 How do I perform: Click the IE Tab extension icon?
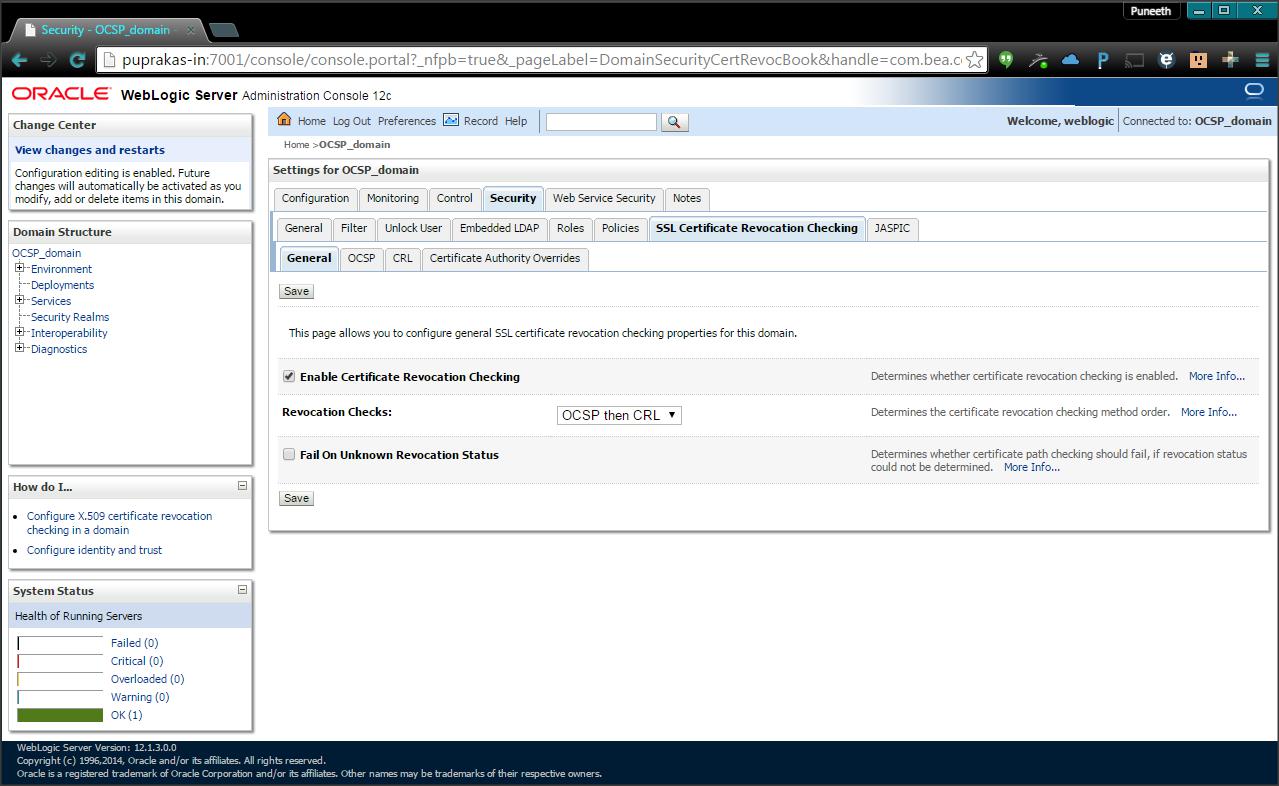(1166, 60)
